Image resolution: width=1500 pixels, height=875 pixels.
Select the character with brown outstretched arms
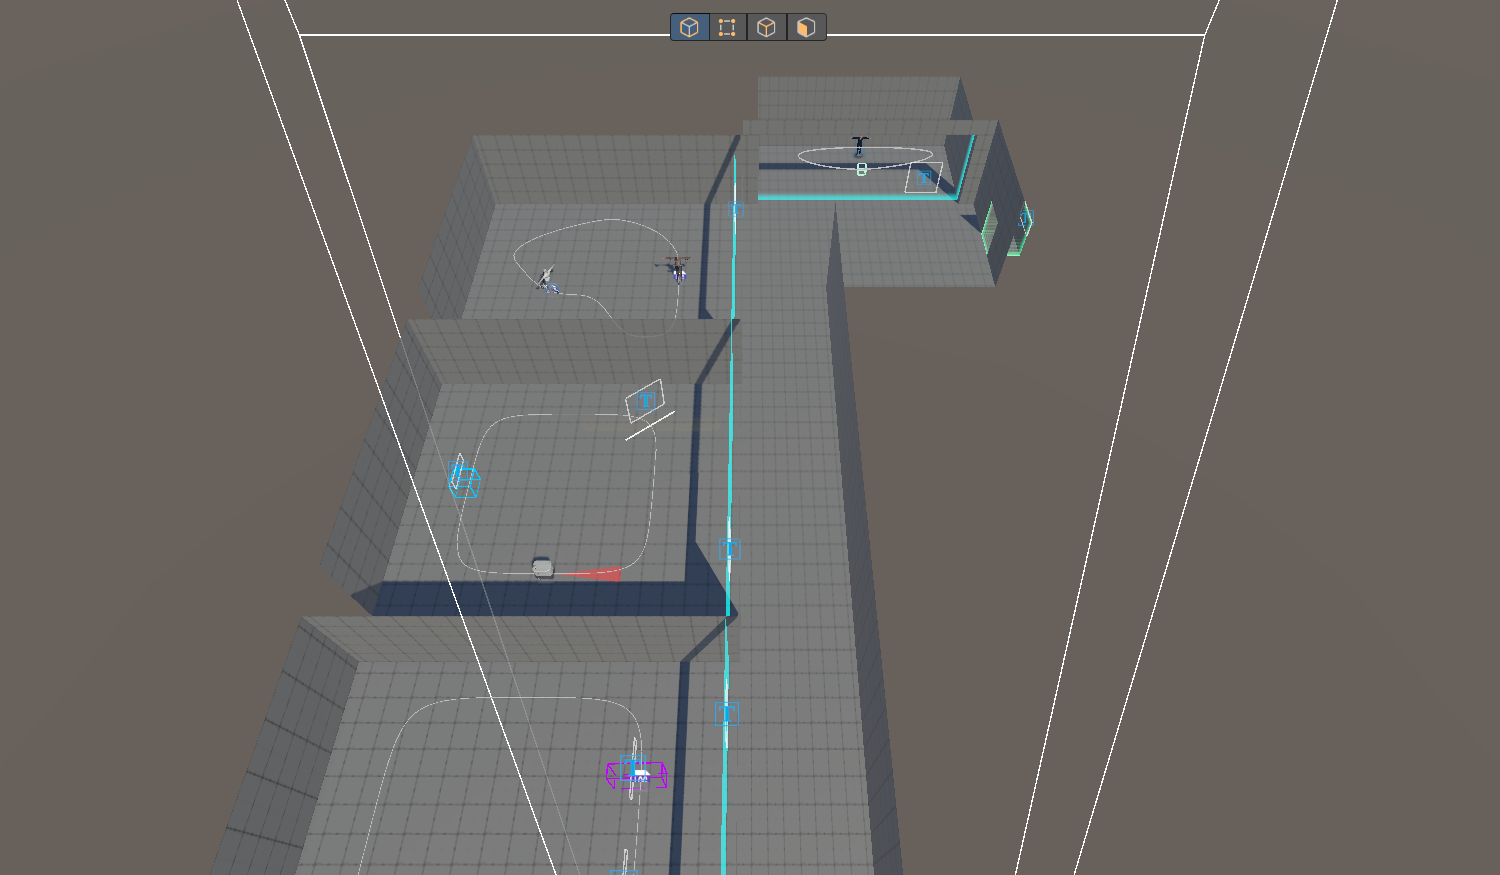tap(678, 267)
